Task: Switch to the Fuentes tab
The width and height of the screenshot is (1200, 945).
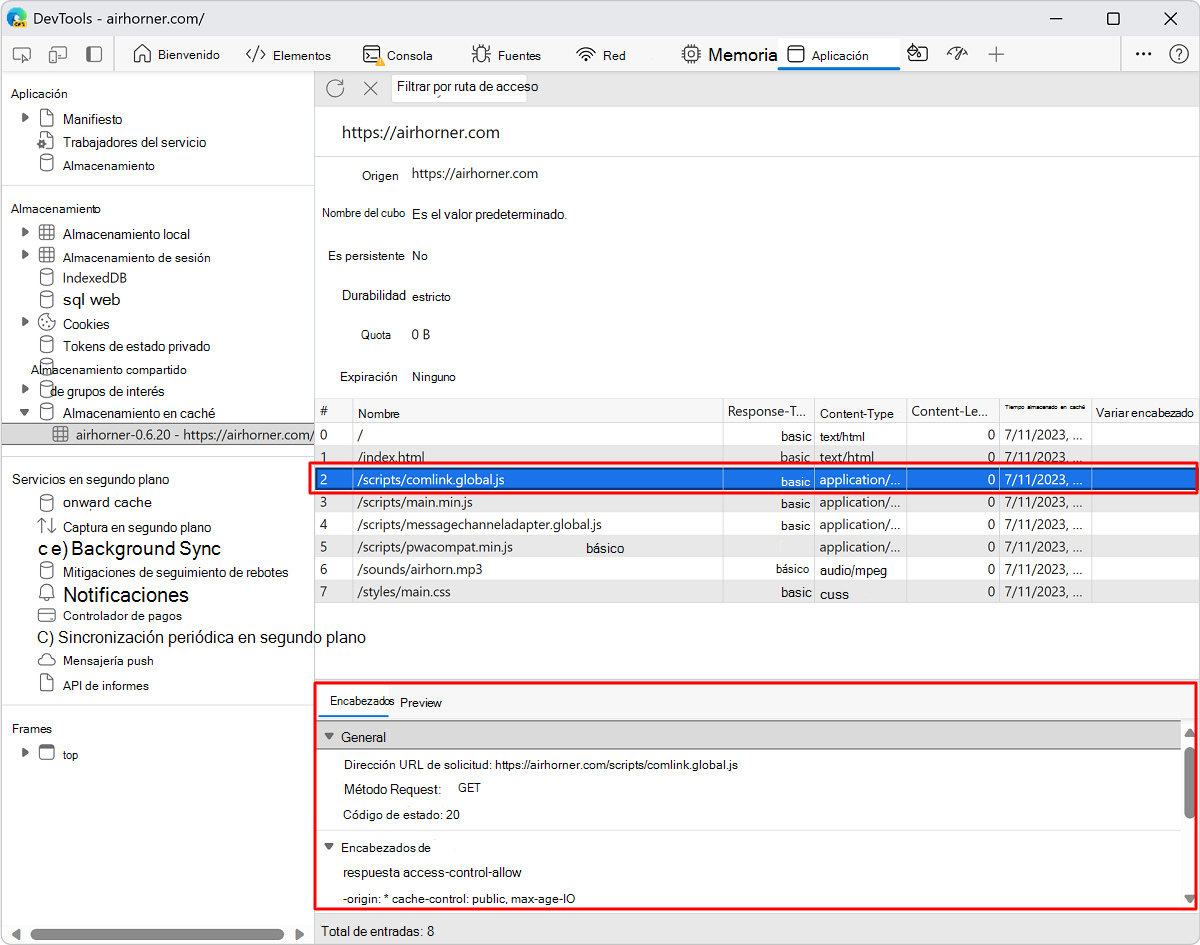Action: (x=506, y=55)
